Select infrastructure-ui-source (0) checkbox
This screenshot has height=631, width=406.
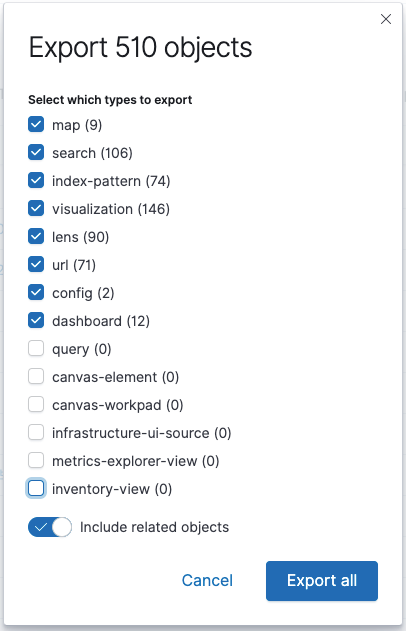pos(36,432)
